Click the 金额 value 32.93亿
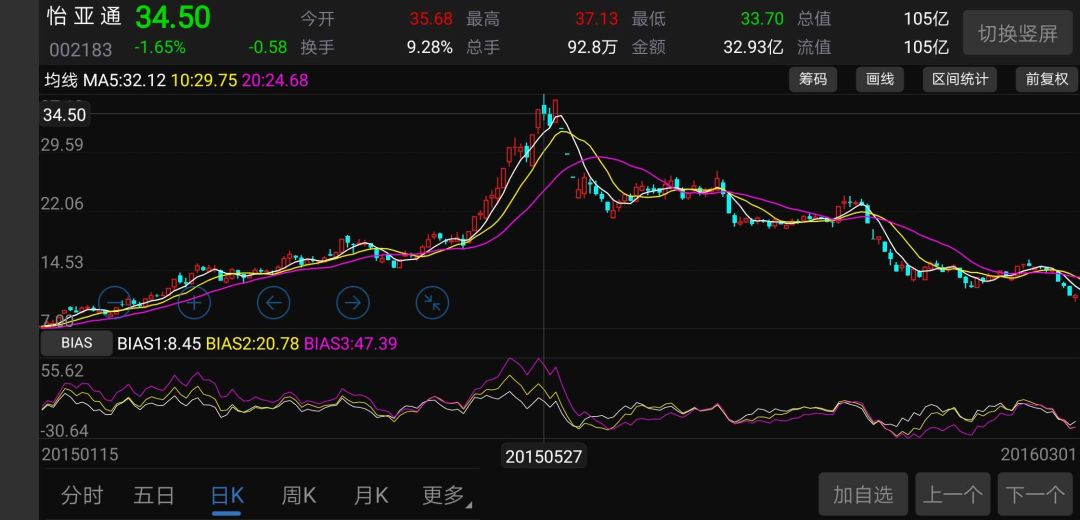Viewport: 1080px width, 520px height. [753, 48]
